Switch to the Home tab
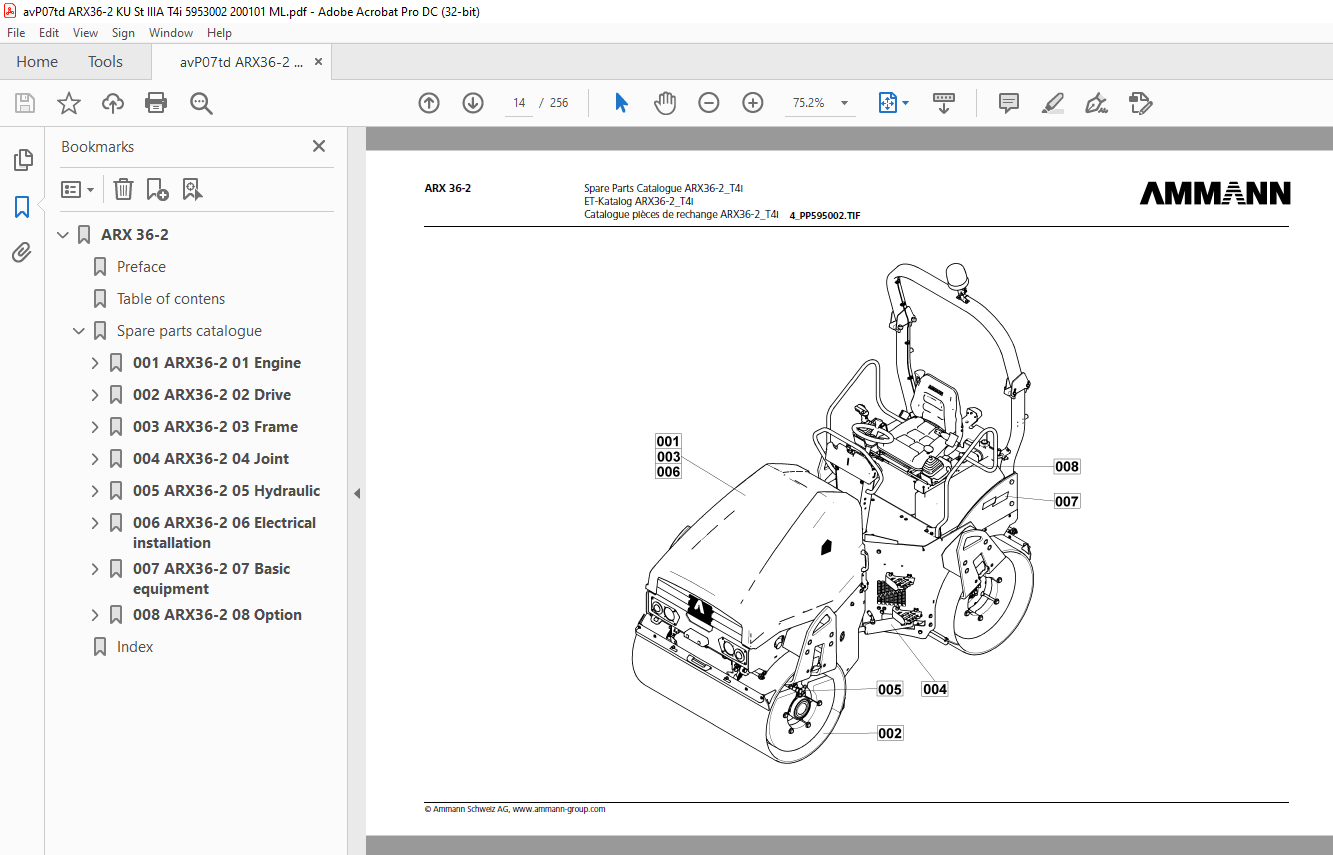This screenshot has width=1333, height=855. point(37,62)
